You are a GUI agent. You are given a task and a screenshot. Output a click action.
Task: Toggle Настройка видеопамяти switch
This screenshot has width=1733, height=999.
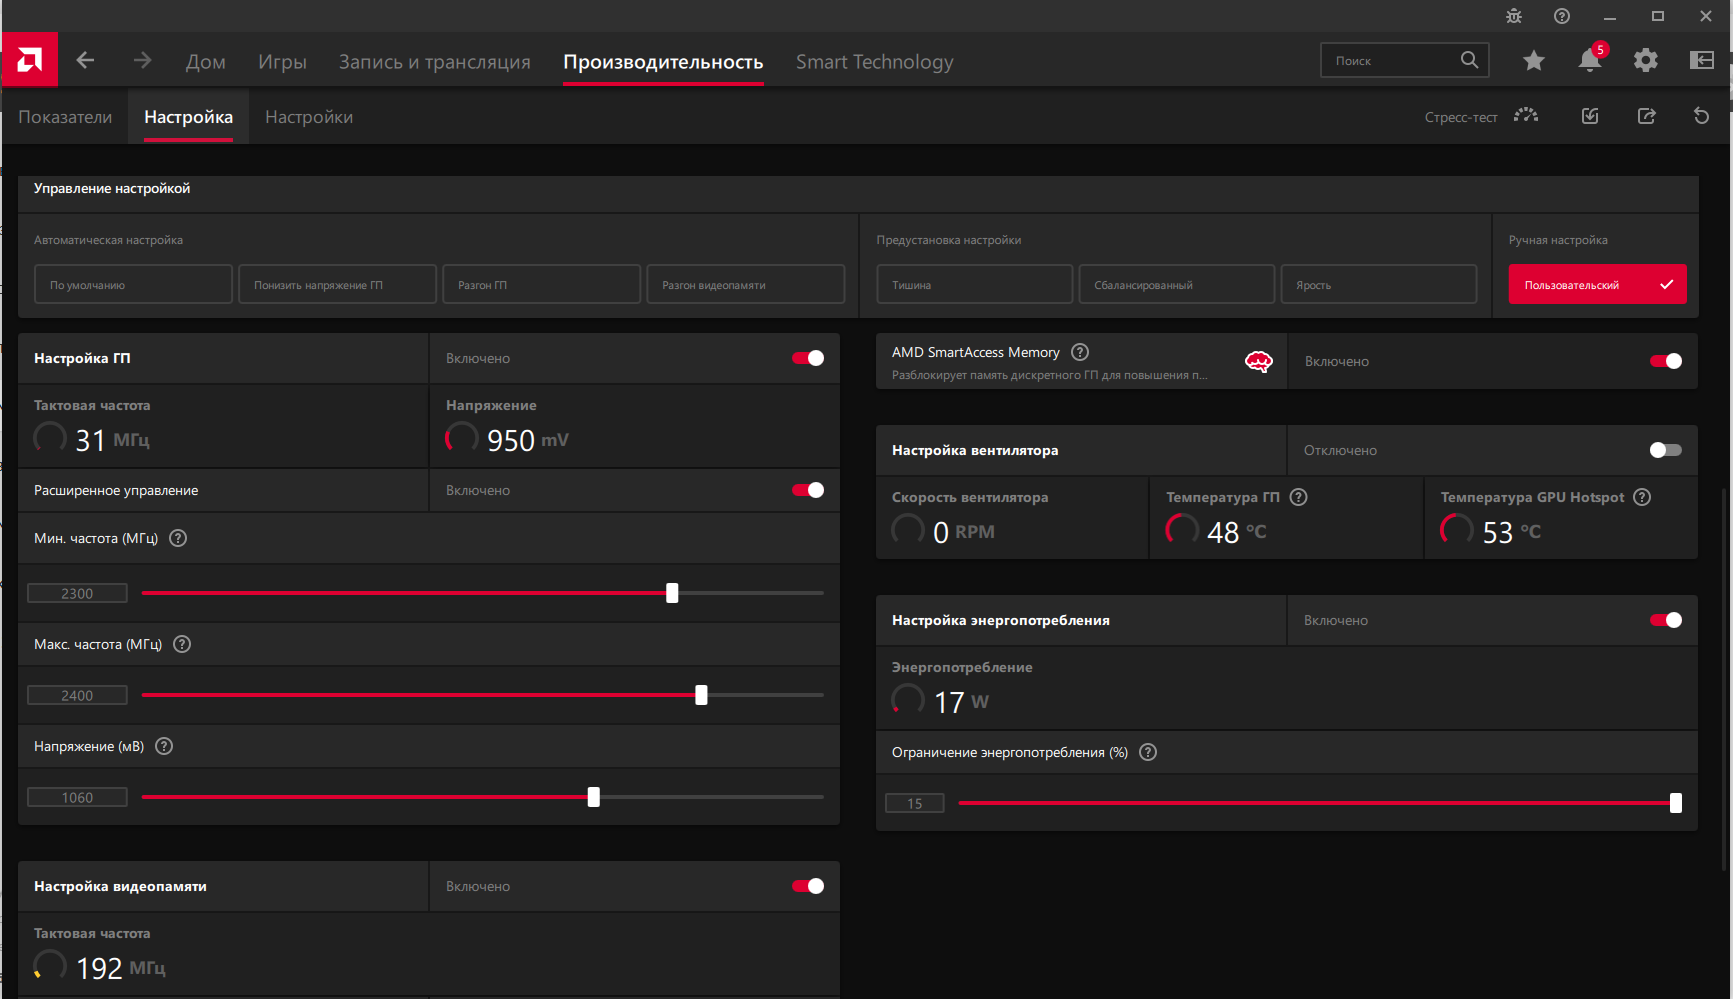point(808,886)
